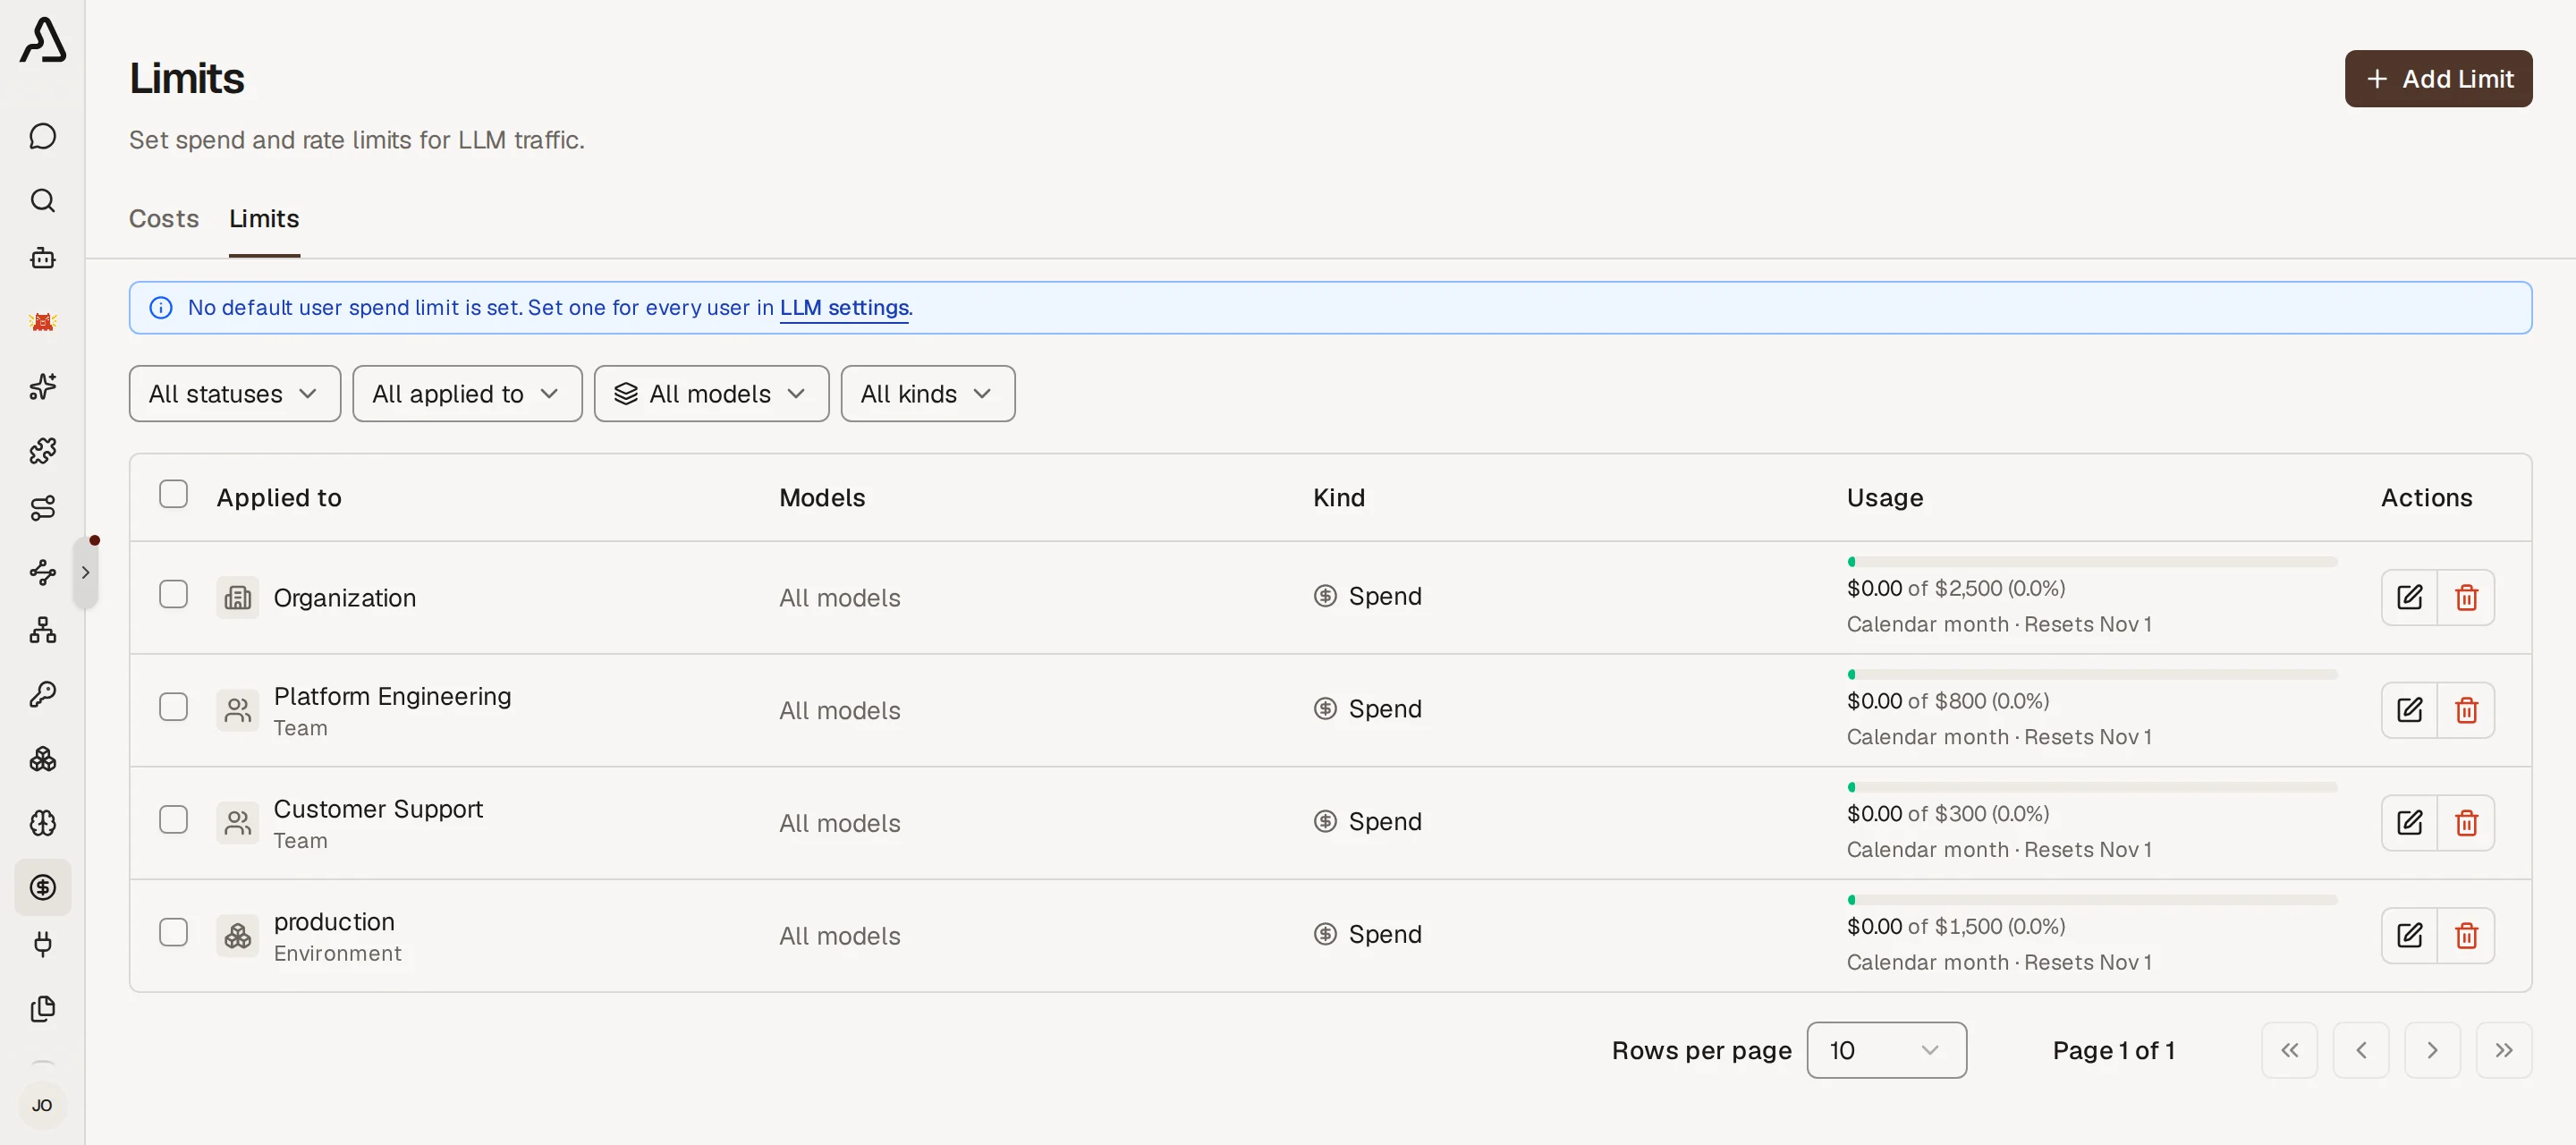Open the sparkles sidebar icon
This screenshot has width=2576, height=1145.
coord(43,386)
